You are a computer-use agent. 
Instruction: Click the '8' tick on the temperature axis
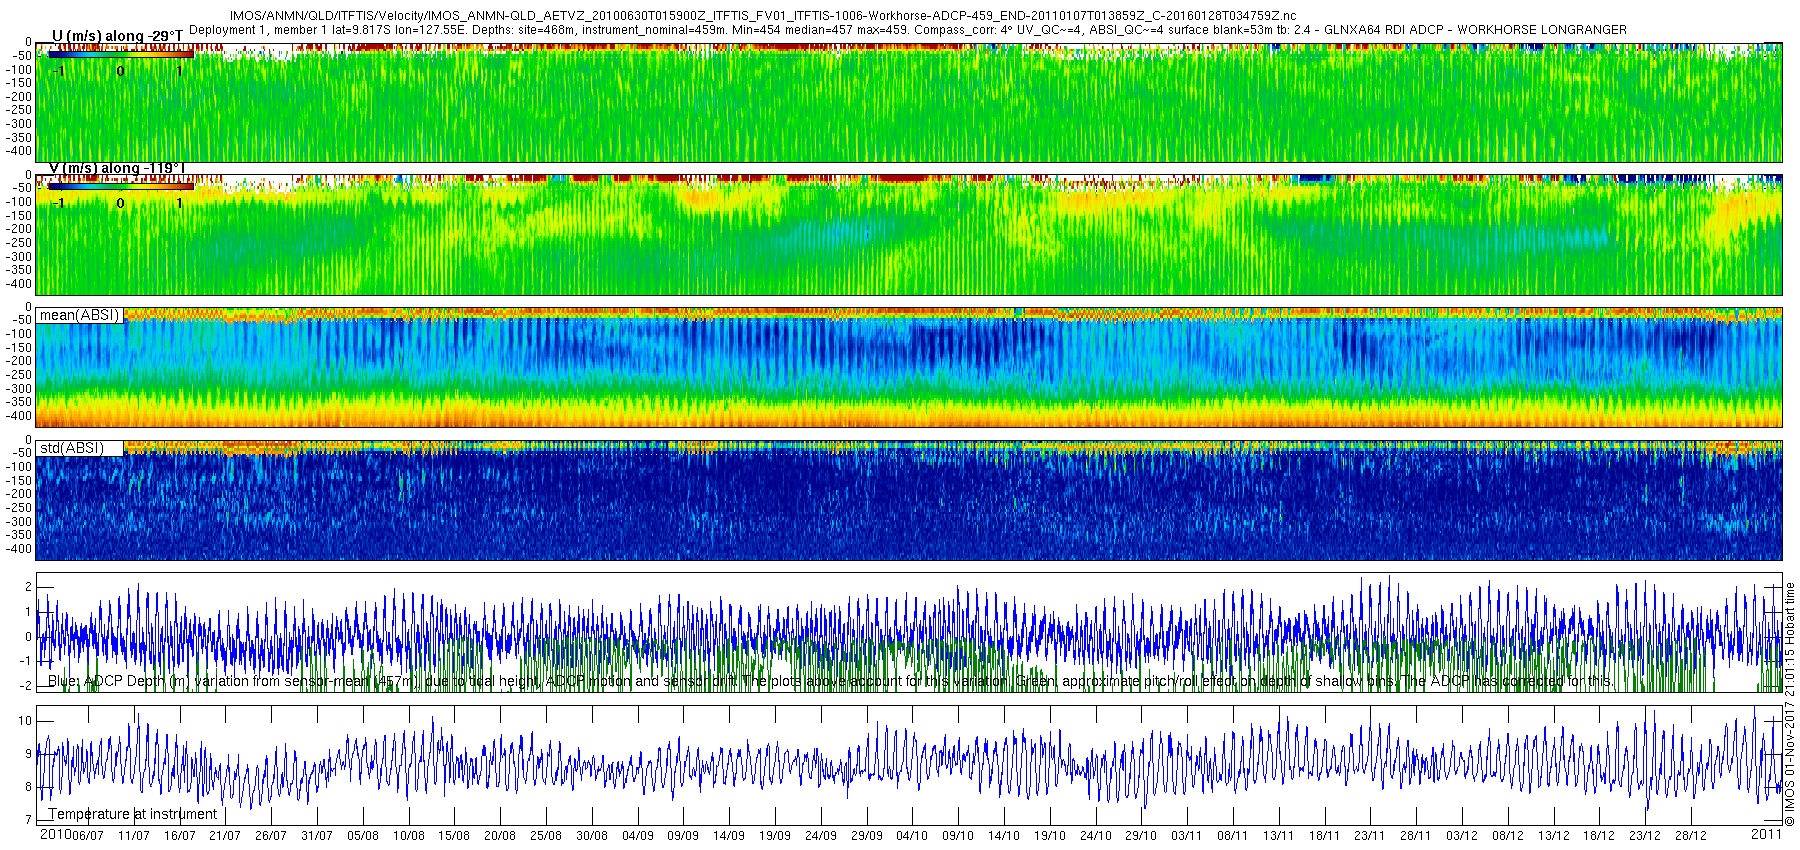[x=28, y=787]
